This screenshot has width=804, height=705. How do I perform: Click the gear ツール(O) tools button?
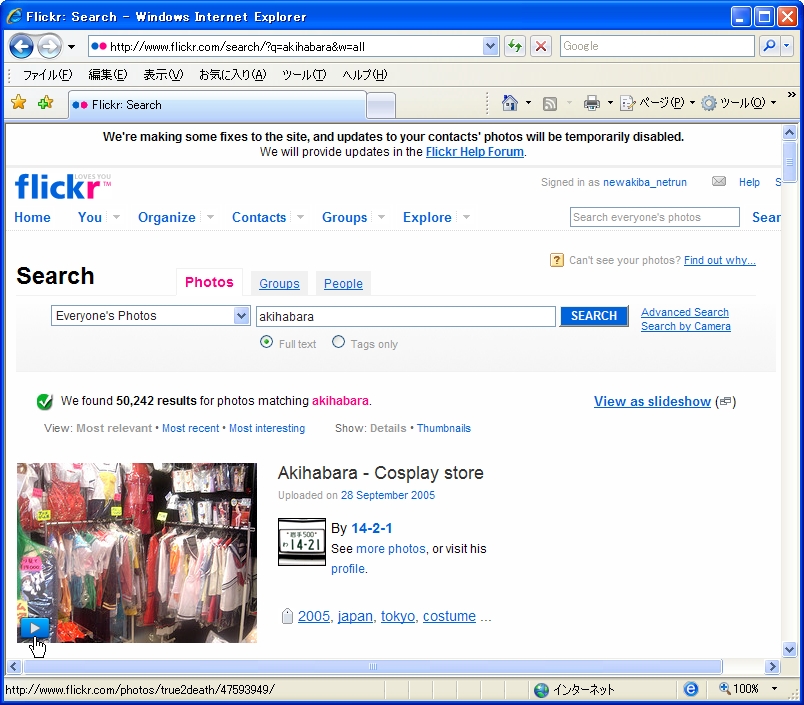tap(738, 103)
